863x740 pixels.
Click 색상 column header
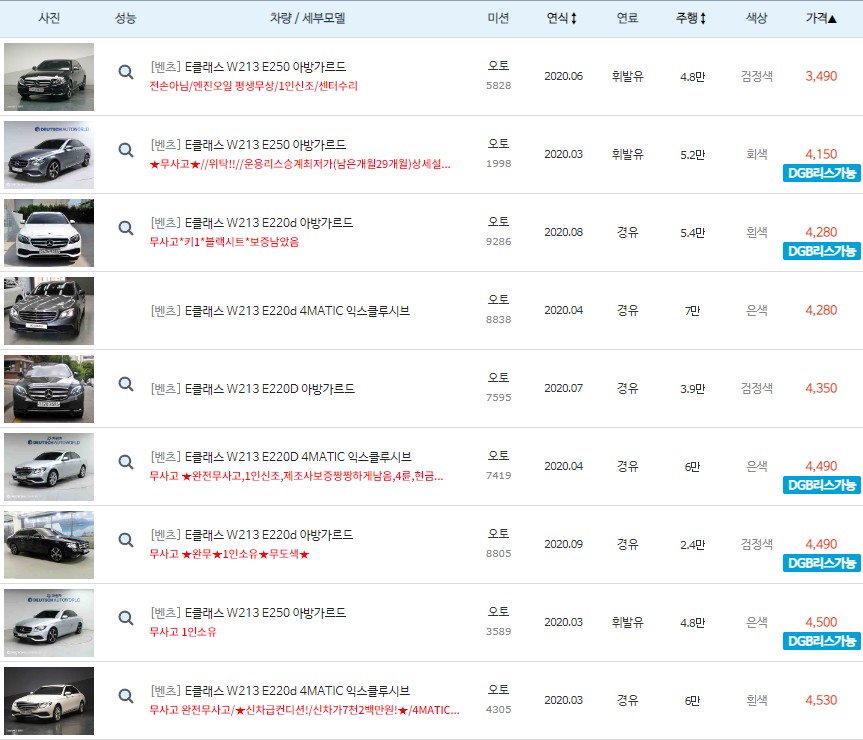point(756,18)
